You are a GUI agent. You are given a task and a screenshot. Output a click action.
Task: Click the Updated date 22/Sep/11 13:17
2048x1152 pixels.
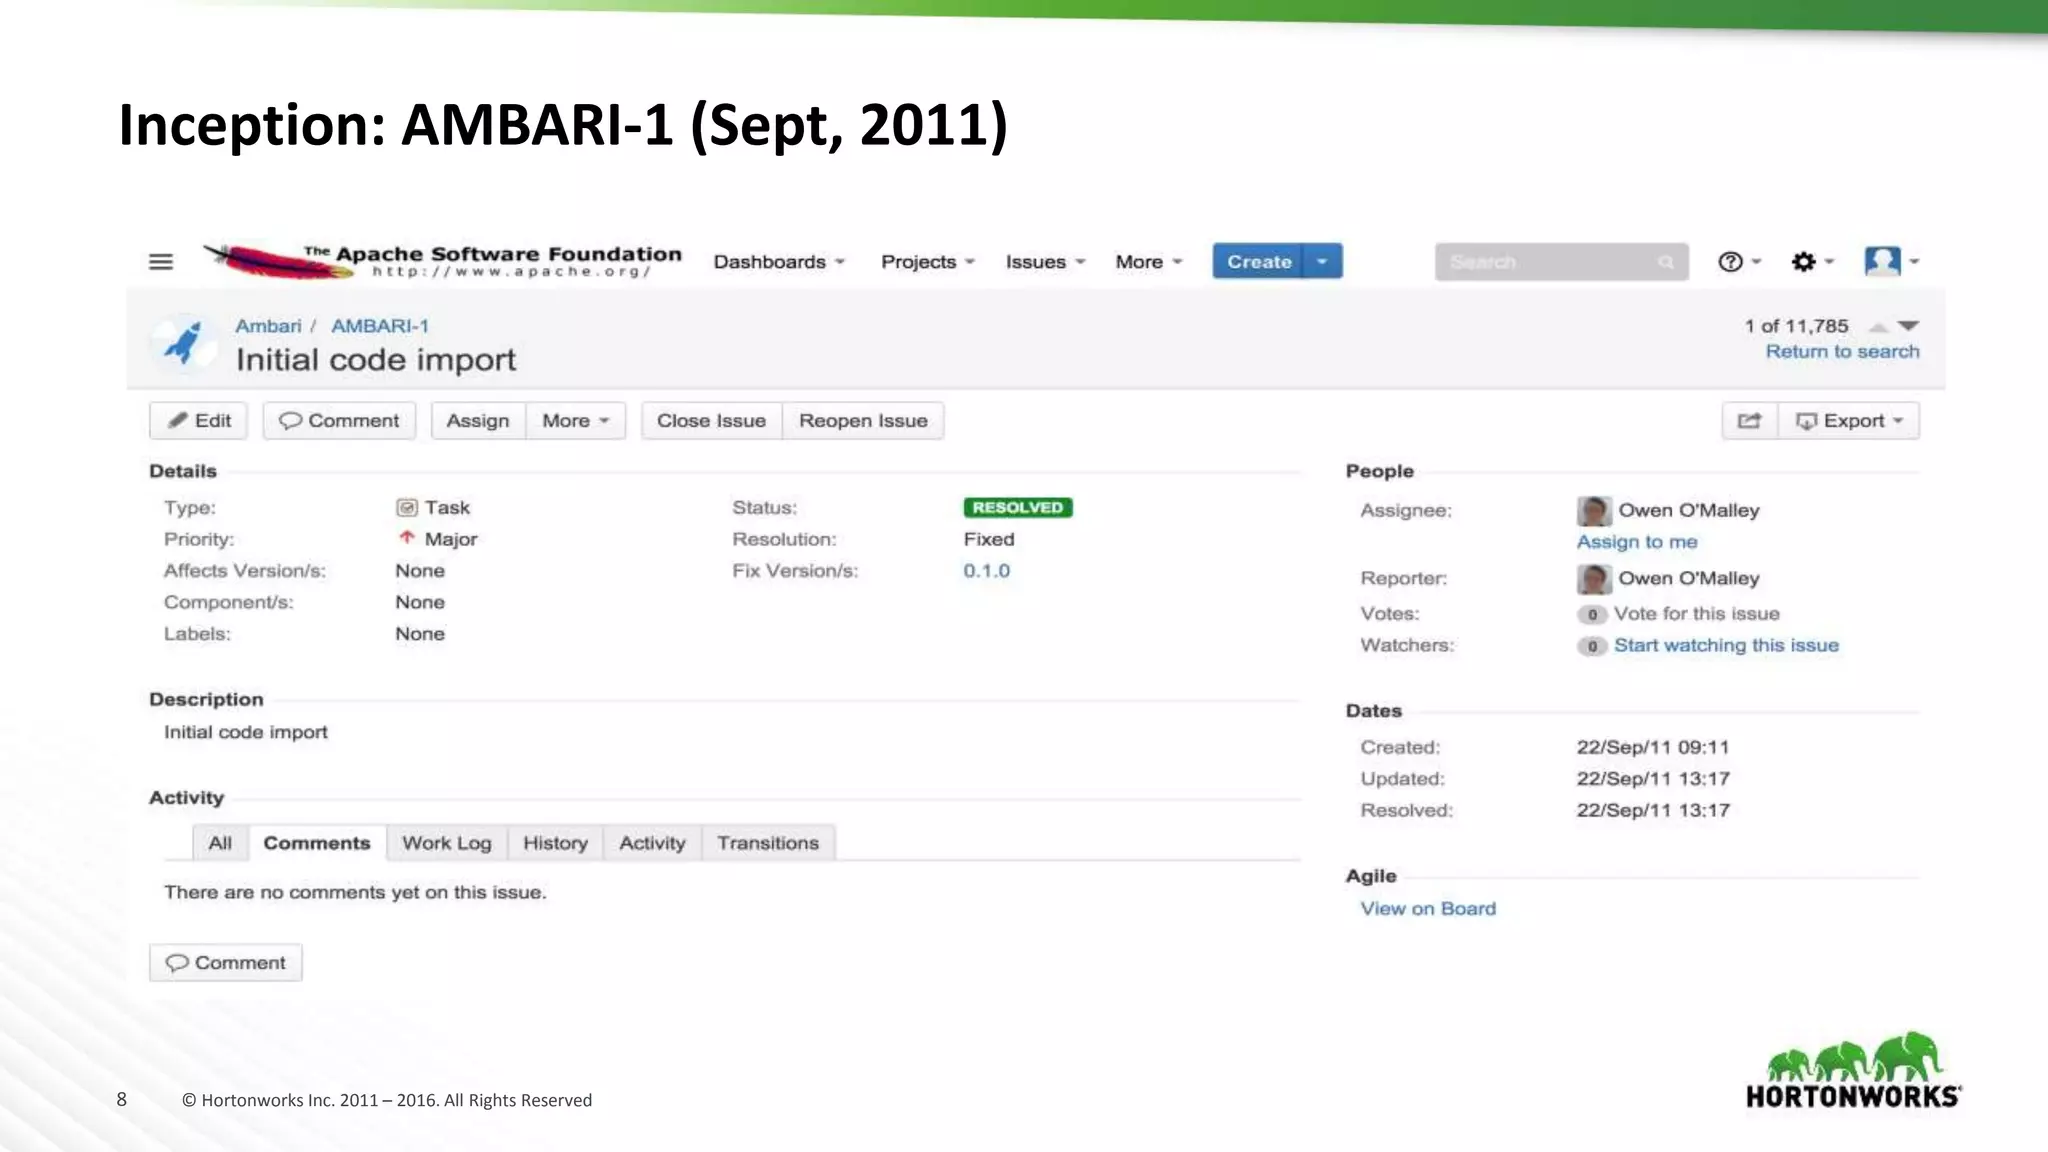(1653, 779)
